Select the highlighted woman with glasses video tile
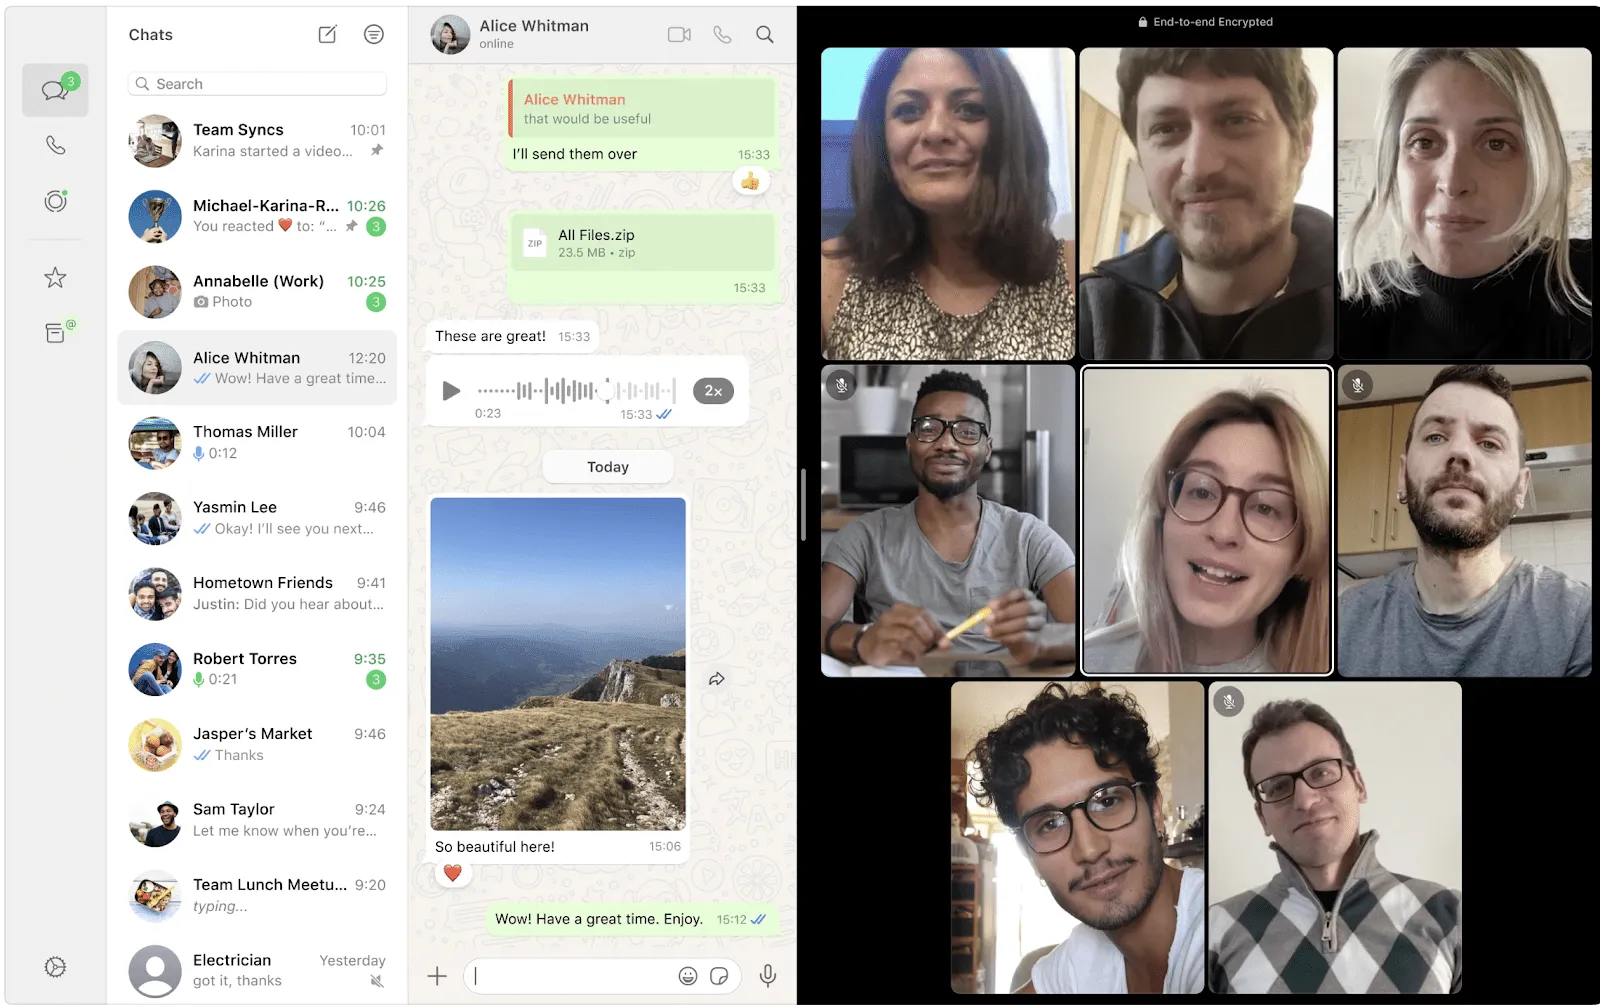Image resolution: width=1600 pixels, height=1005 pixels. [1207, 521]
